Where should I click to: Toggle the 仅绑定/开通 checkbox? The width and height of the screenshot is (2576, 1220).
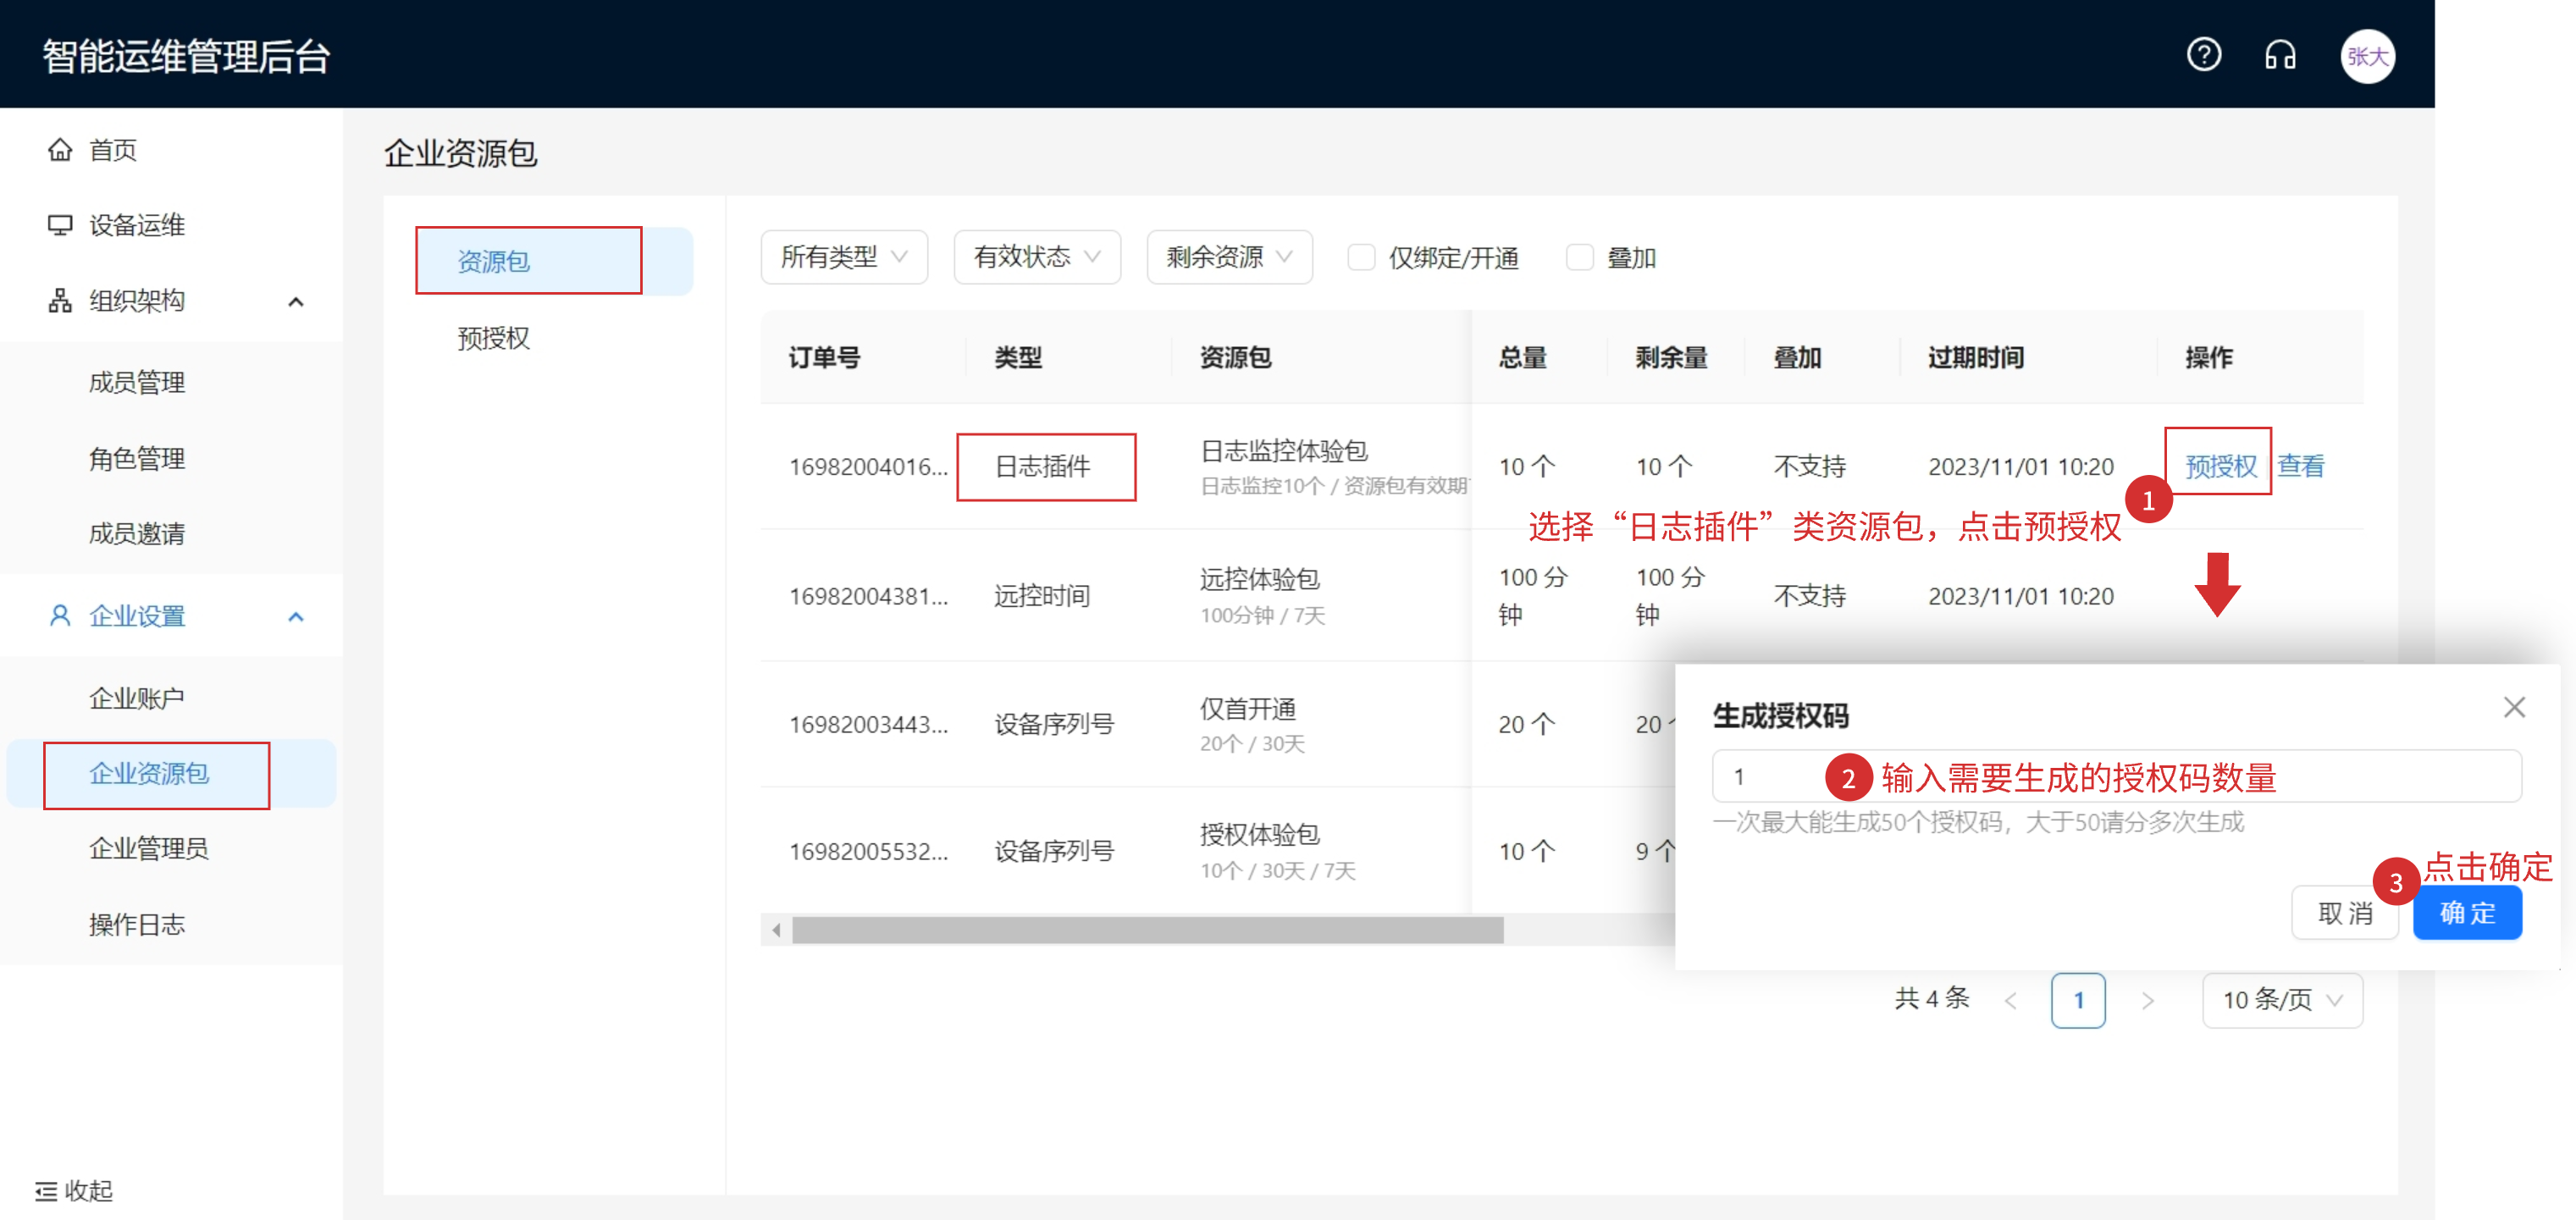1361,257
